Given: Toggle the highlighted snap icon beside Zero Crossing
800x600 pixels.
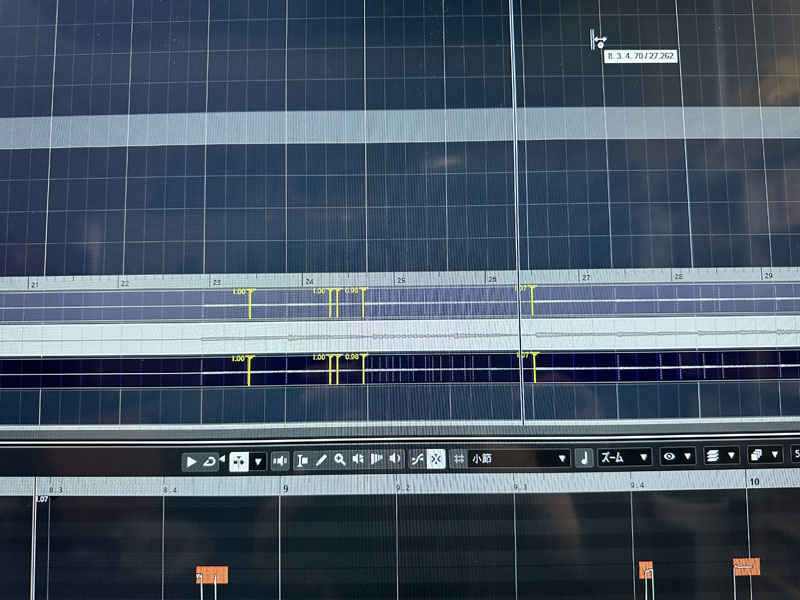Looking at the screenshot, I should (436, 459).
